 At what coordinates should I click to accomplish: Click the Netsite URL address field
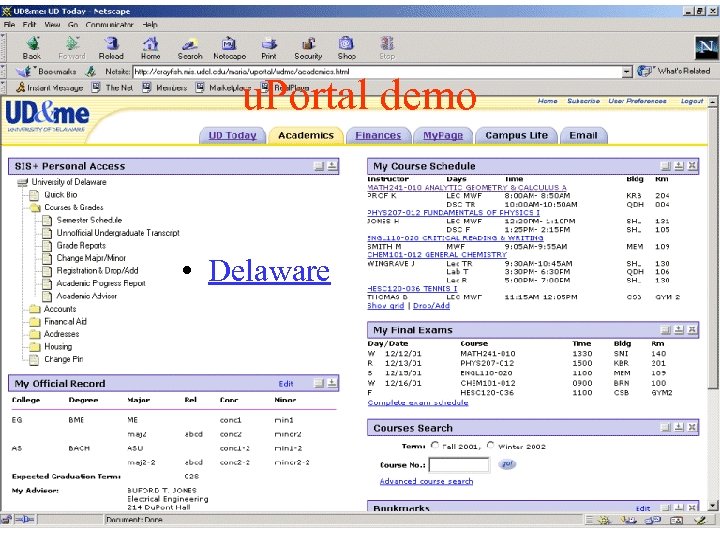377,72
